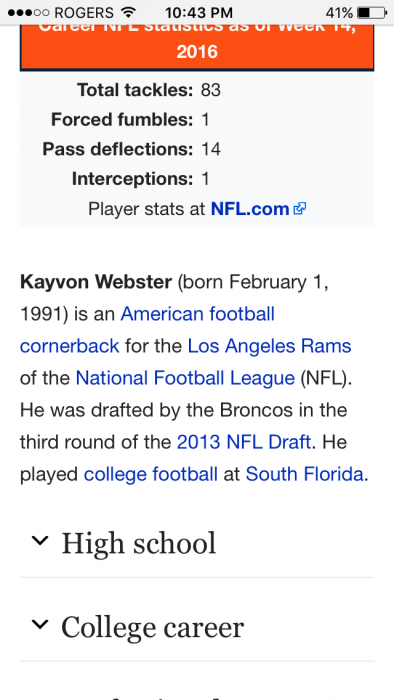This screenshot has height=700, width=394.
Task: Open the 2013 NFL Draft link
Action: coord(244,442)
